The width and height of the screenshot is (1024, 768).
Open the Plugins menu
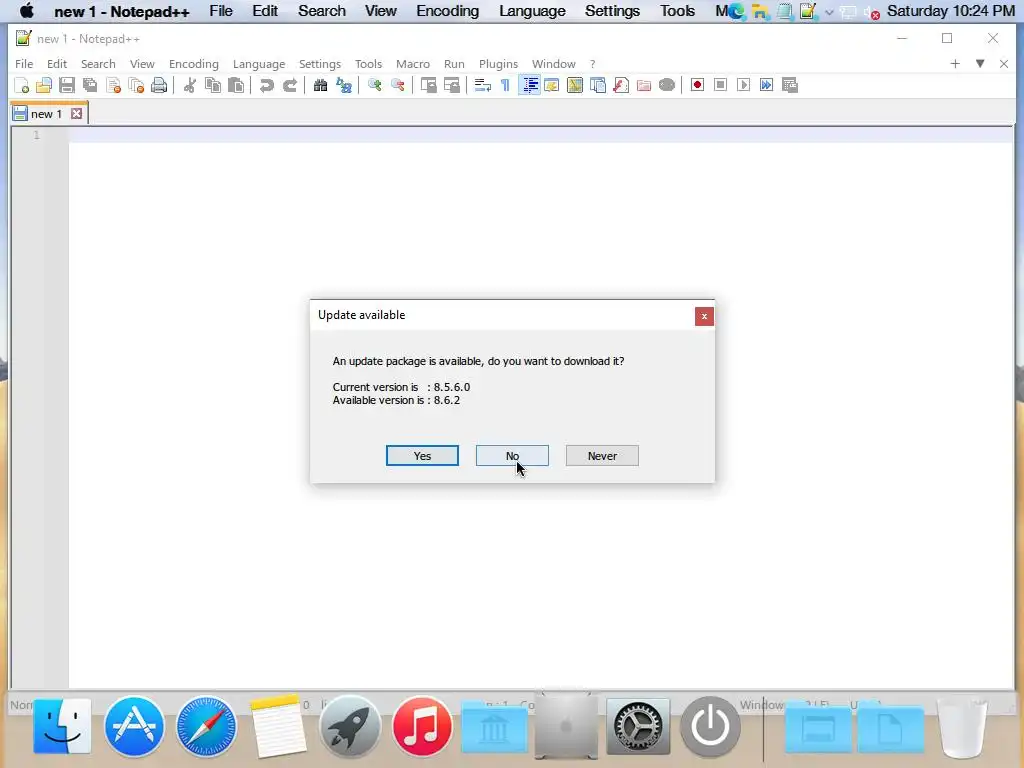pyautogui.click(x=498, y=64)
